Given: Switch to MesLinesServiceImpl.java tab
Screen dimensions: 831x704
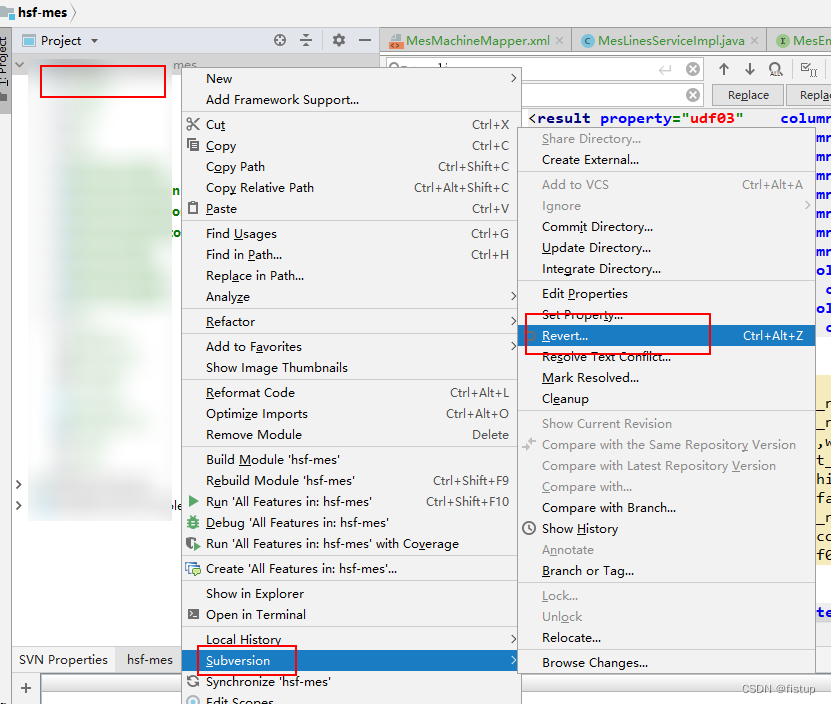Looking at the screenshot, I should (670, 40).
